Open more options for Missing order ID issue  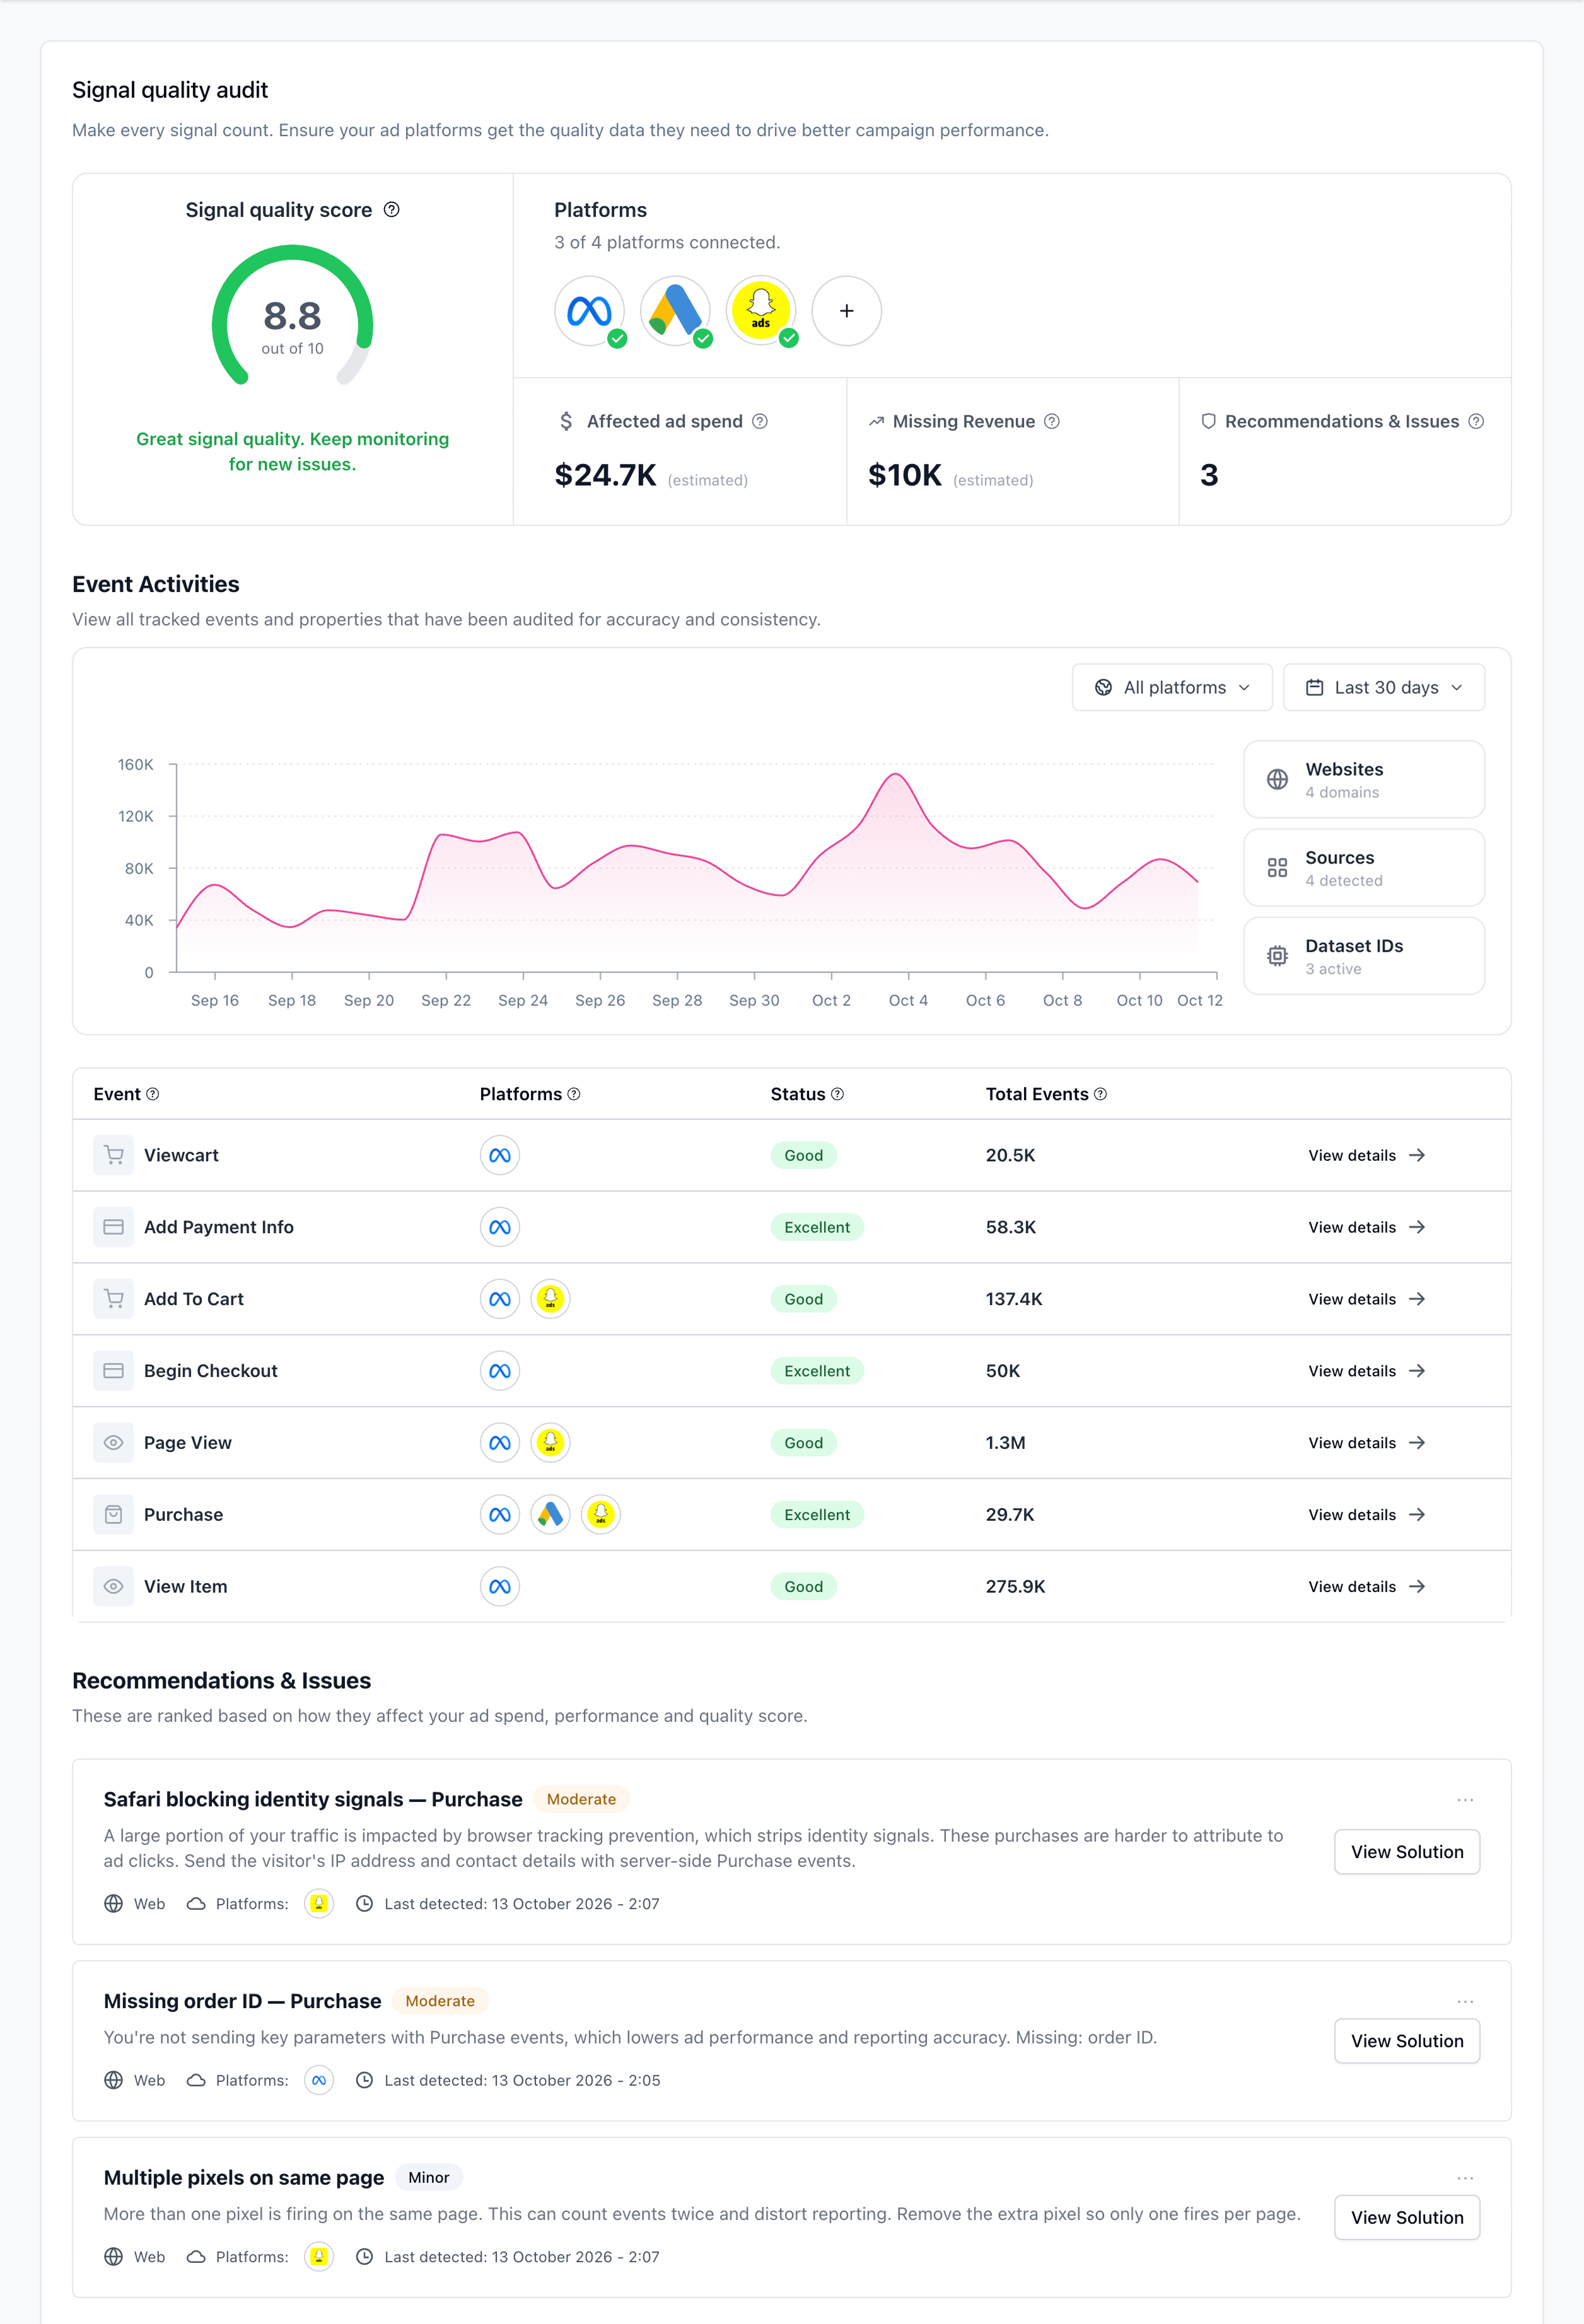tap(1465, 2001)
